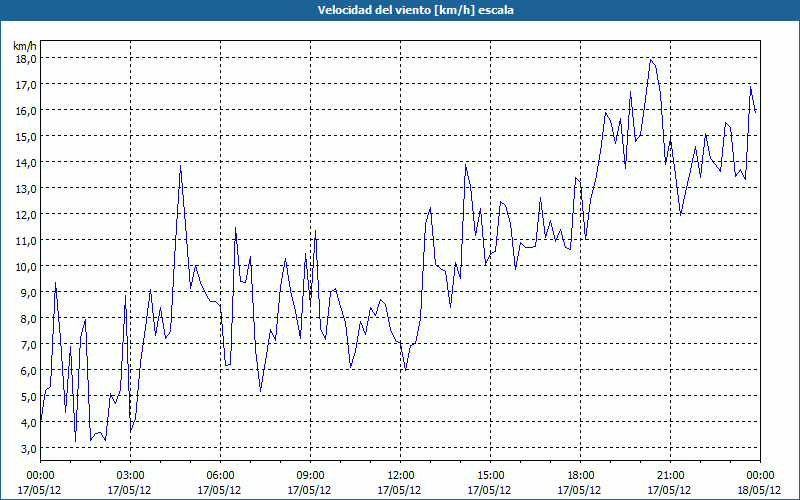Click the "17/05/12" date under "12:00"
The image size is (800, 500).
[x=401, y=490]
